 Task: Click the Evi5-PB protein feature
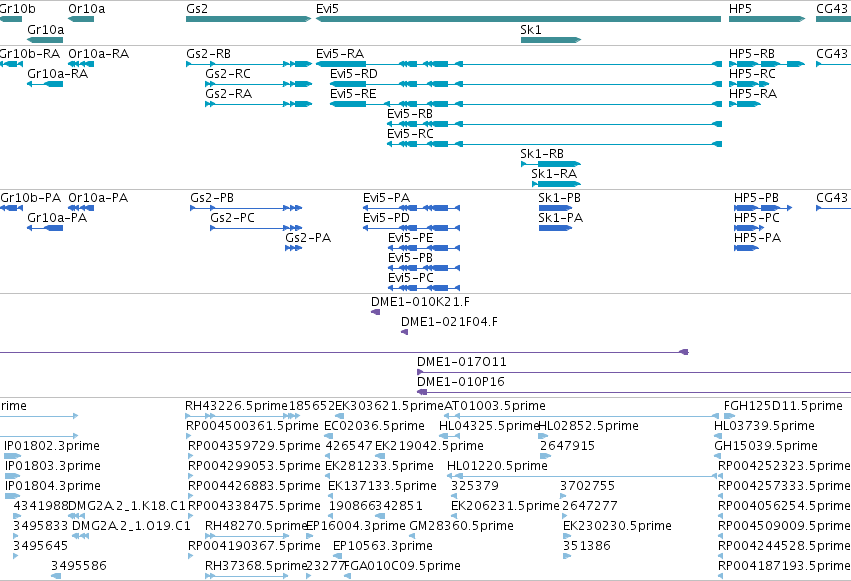tap(424, 268)
